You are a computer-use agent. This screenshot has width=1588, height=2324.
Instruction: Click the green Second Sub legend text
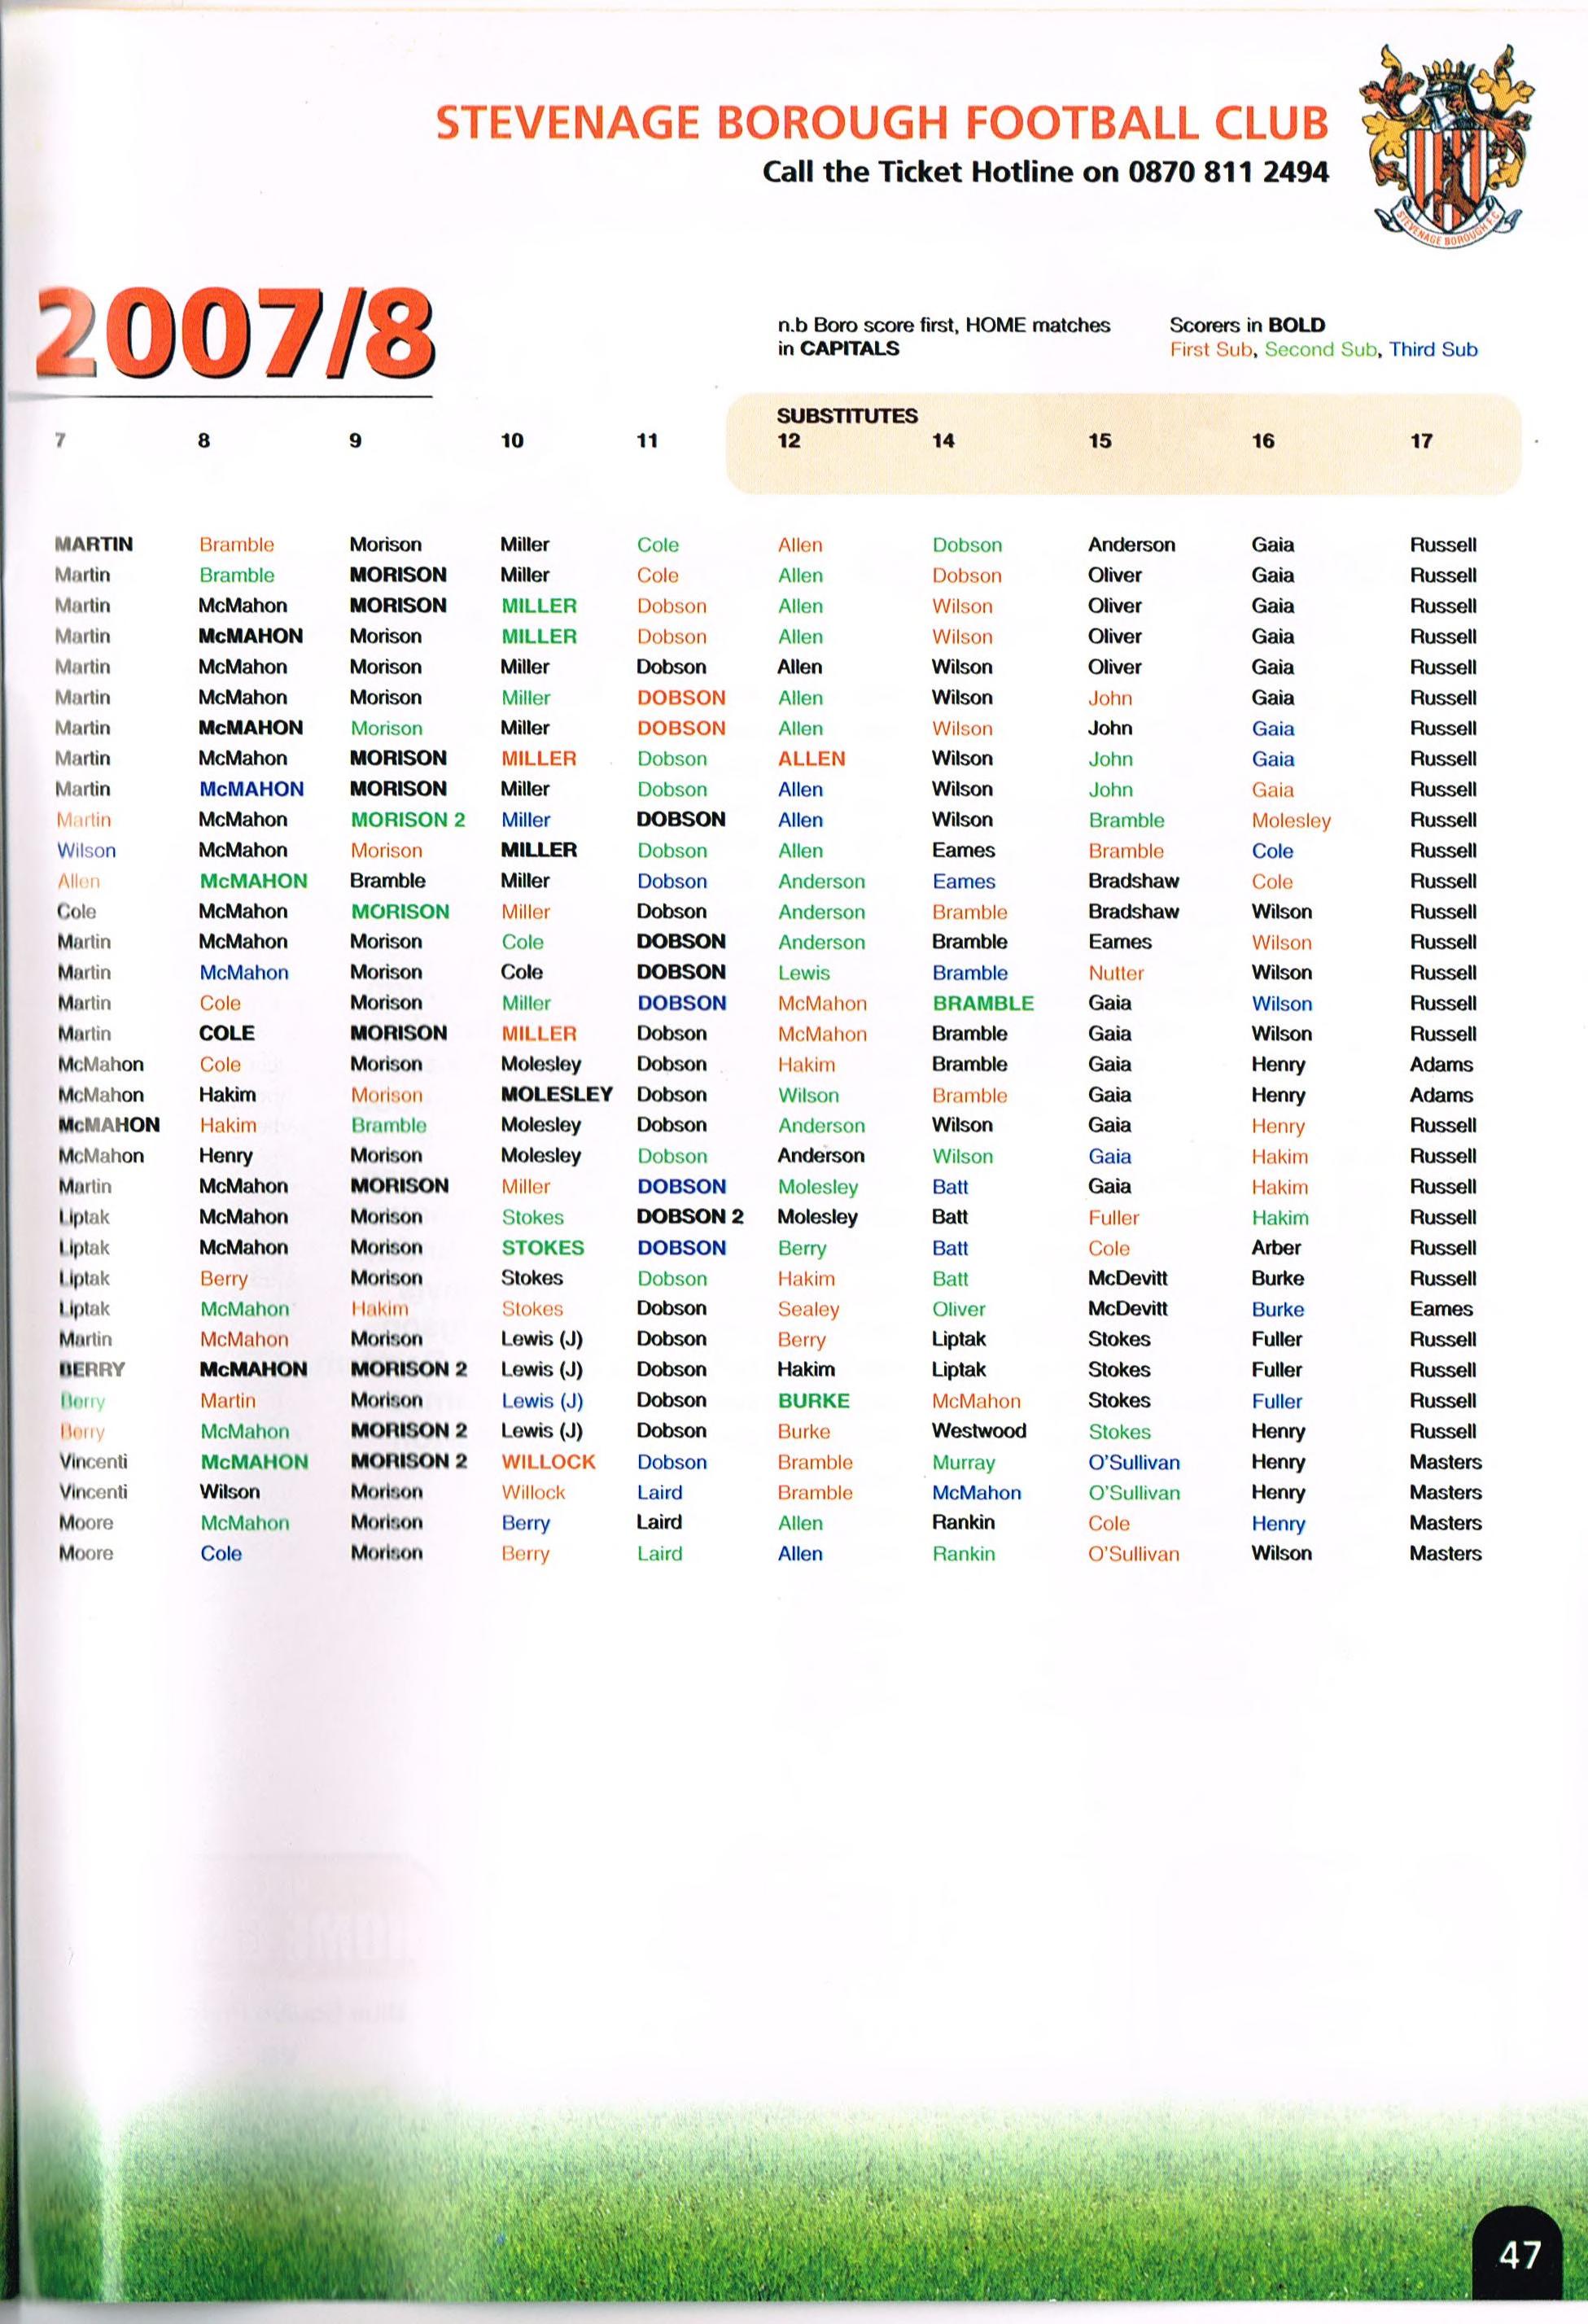tap(1321, 350)
